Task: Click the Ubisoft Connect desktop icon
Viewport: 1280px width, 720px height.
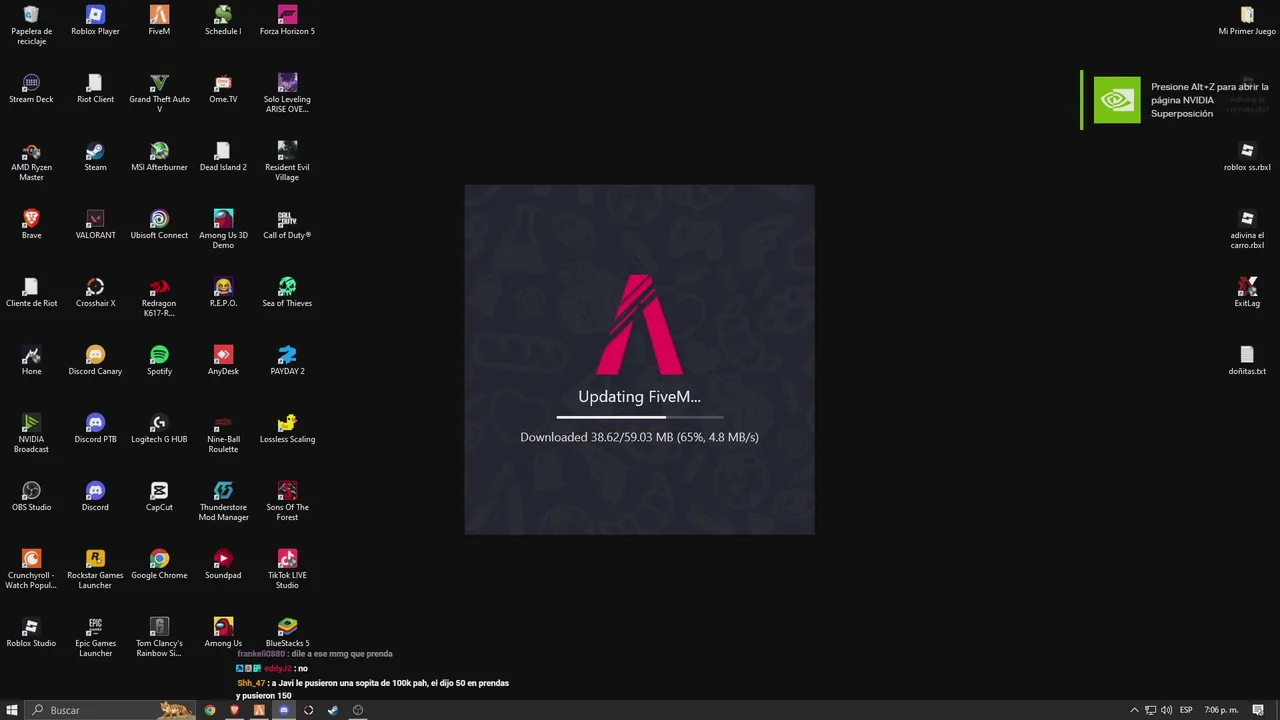Action: 159,224
